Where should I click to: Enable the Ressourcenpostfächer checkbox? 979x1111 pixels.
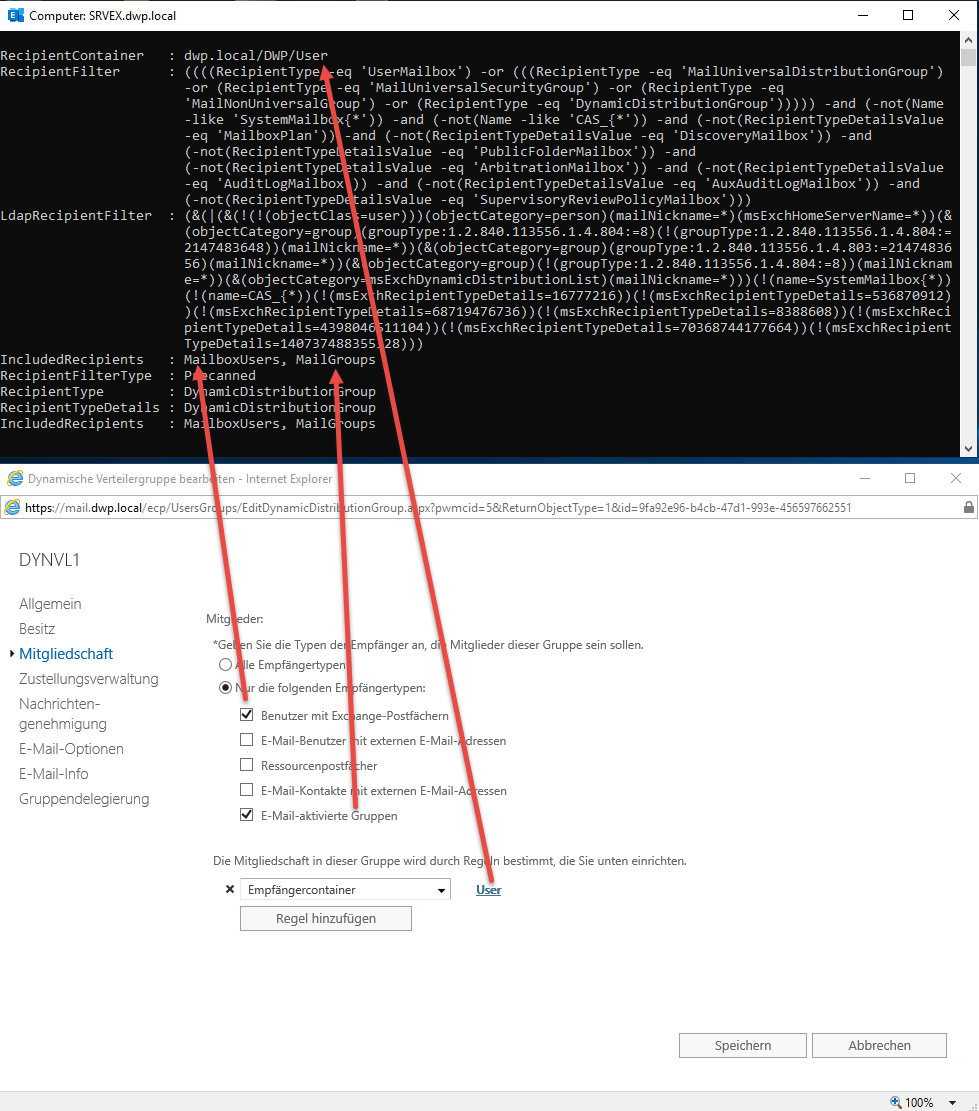tap(247, 766)
